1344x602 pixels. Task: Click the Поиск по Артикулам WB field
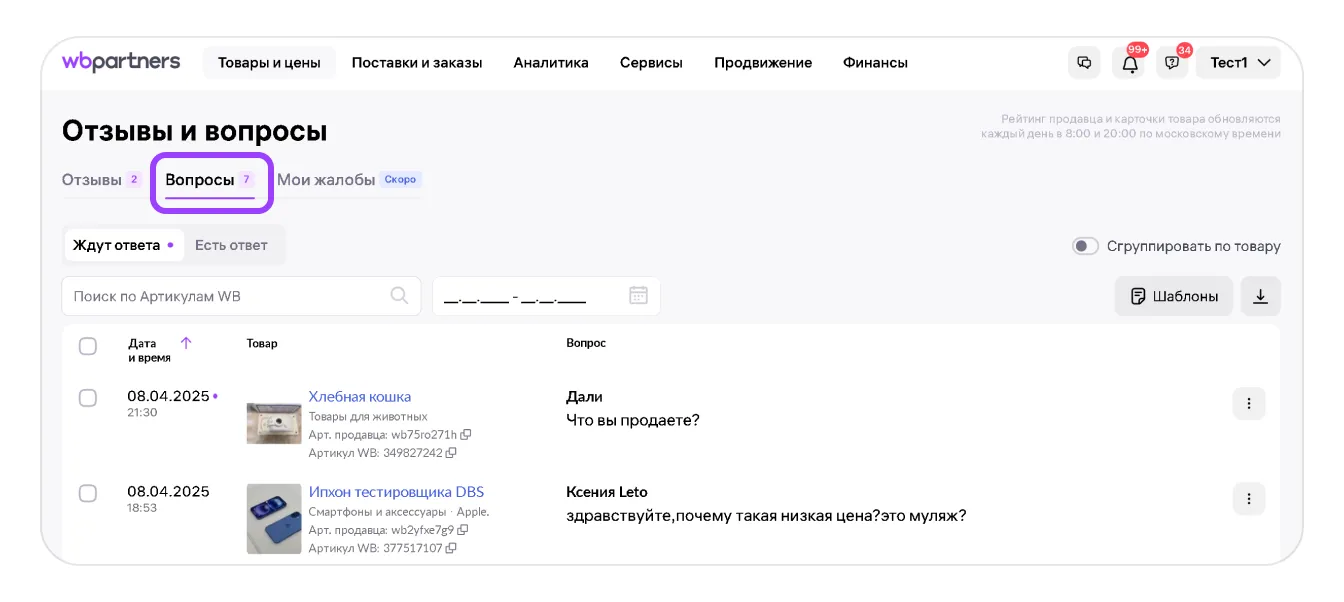point(228,296)
